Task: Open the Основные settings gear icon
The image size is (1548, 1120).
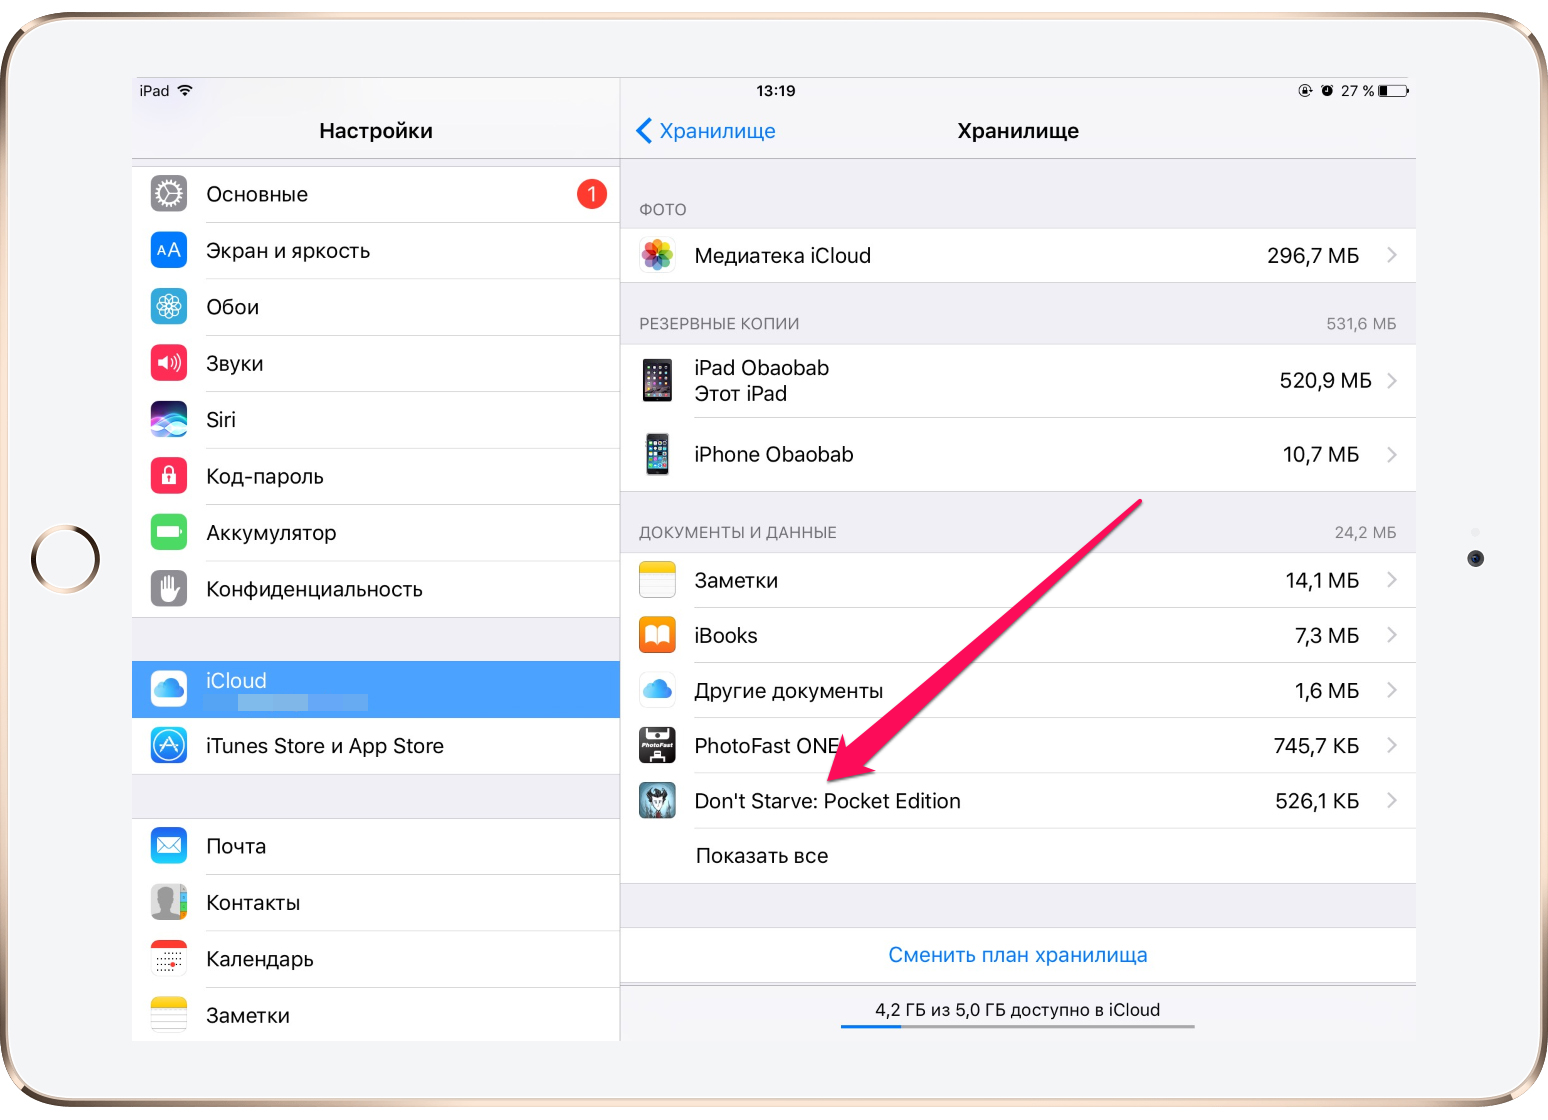Action: point(169,194)
